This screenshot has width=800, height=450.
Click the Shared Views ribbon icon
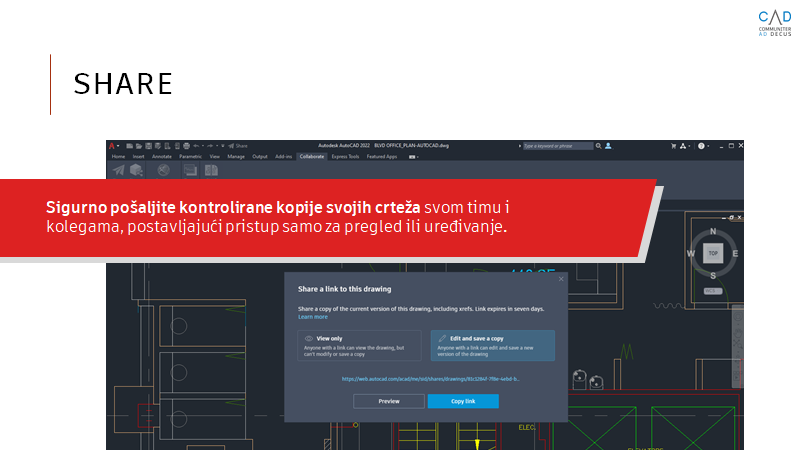click(x=136, y=170)
